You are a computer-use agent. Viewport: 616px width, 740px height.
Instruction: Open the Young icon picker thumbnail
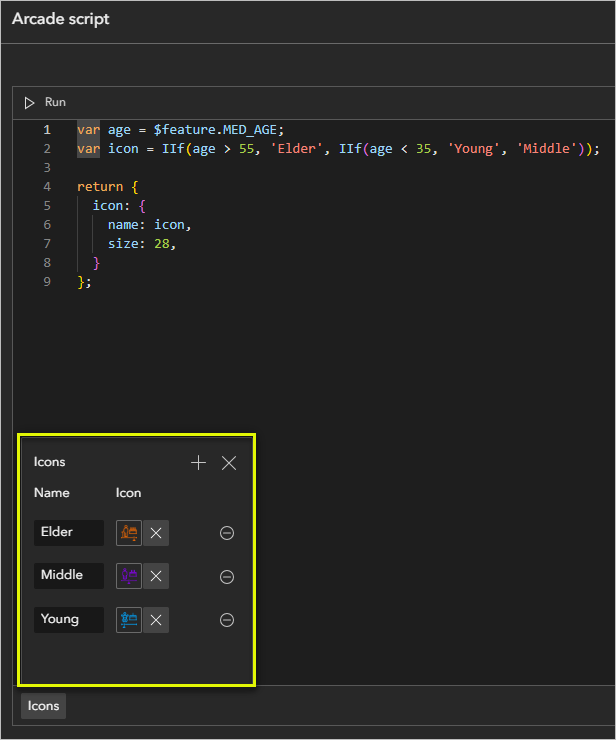[x=129, y=620]
